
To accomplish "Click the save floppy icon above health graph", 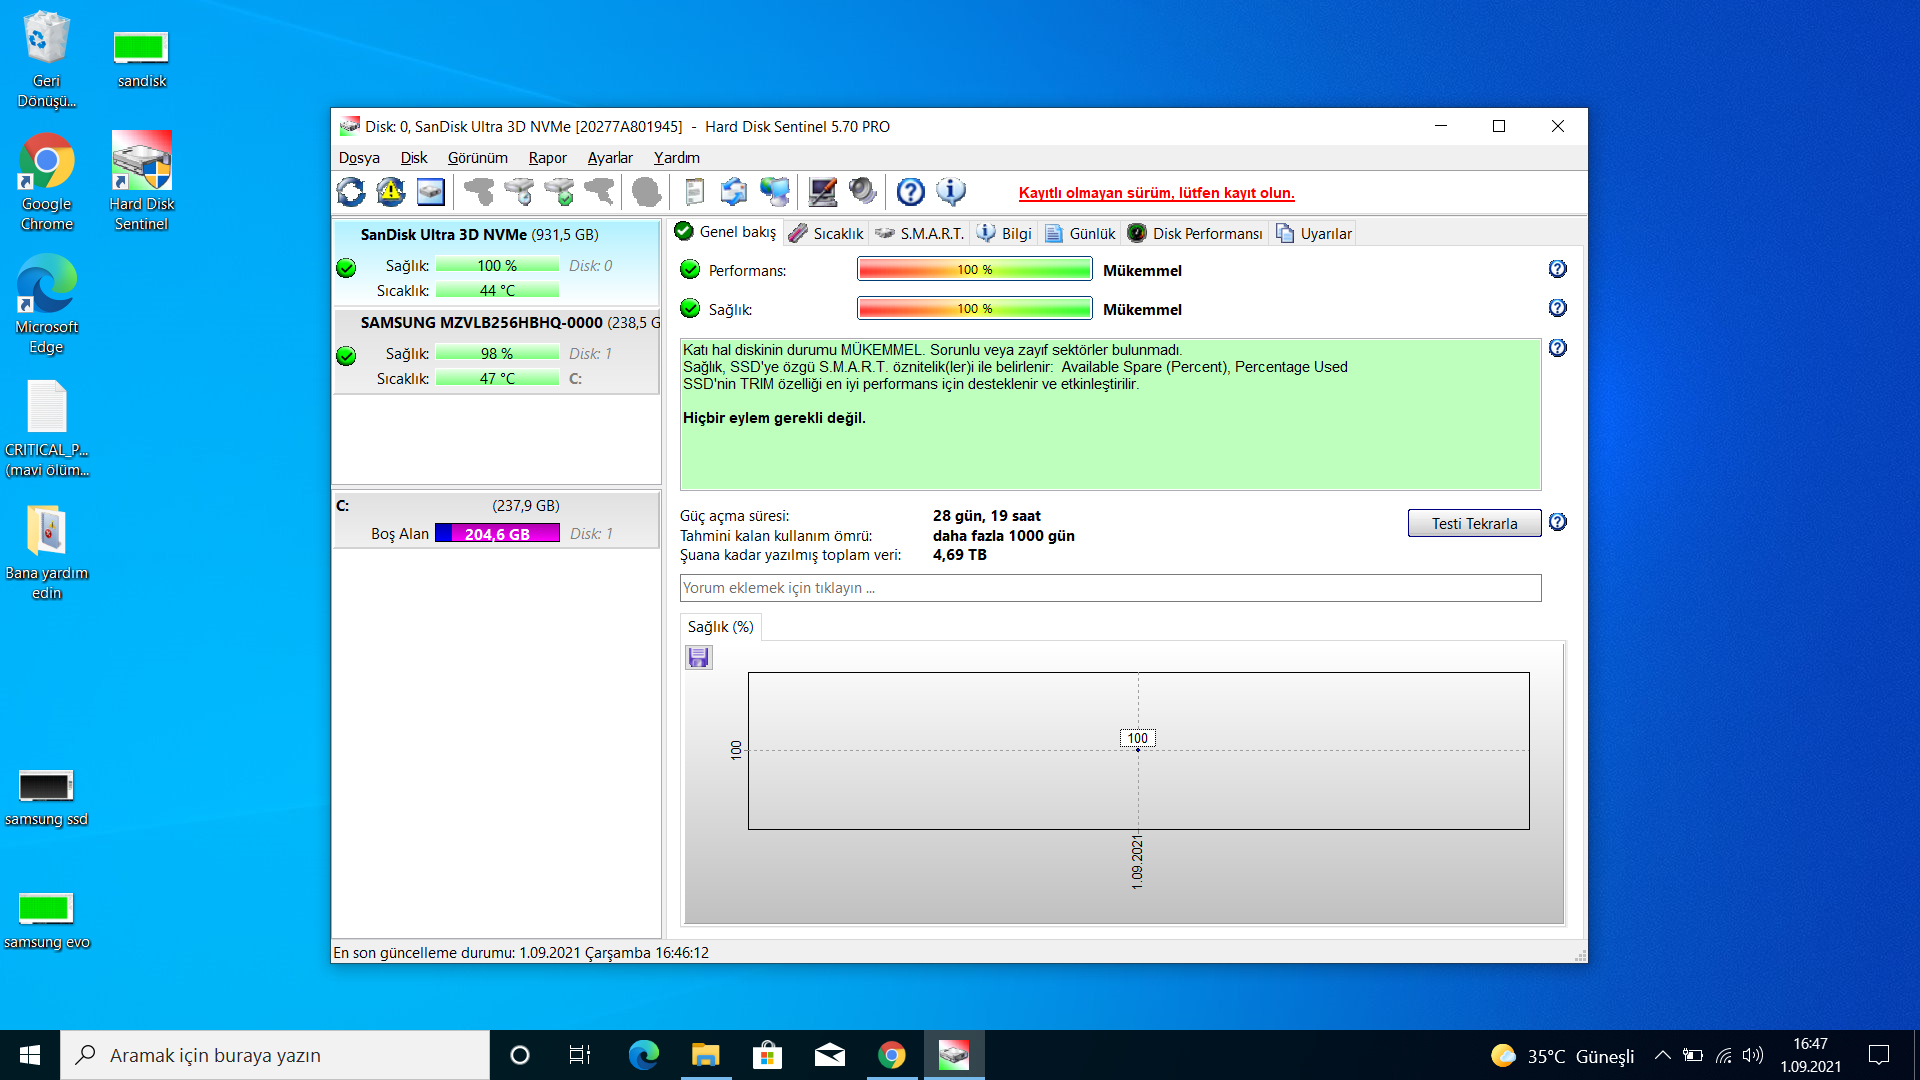I will coord(698,657).
